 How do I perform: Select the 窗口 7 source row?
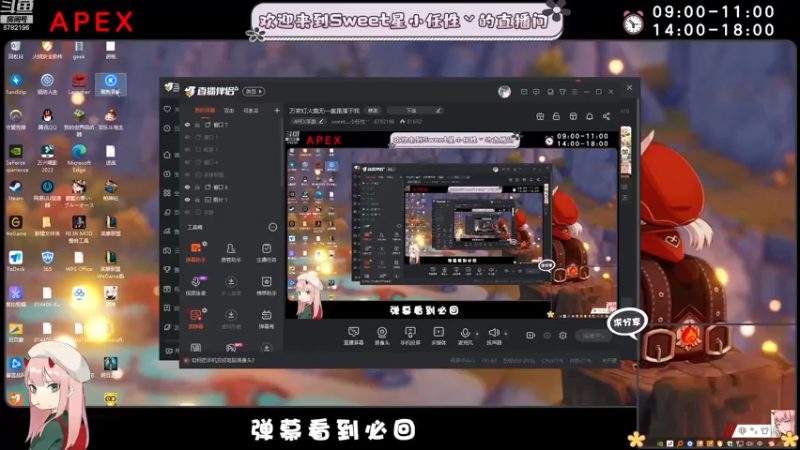point(231,124)
